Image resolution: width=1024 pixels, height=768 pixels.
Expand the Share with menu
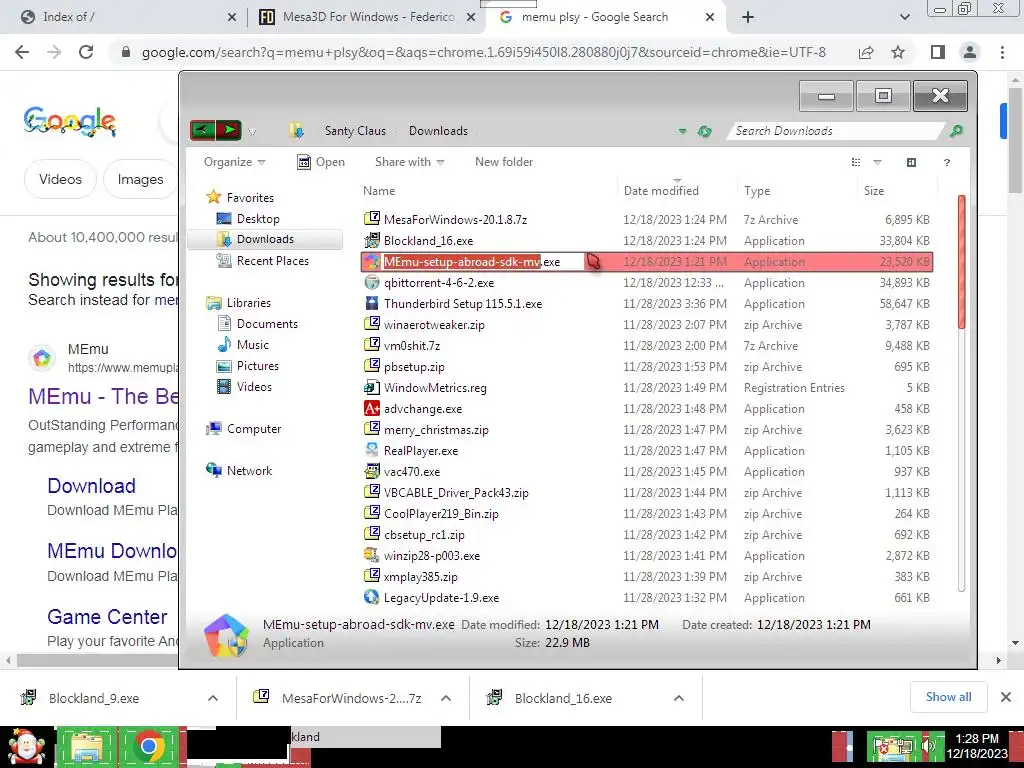pos(409,162)
